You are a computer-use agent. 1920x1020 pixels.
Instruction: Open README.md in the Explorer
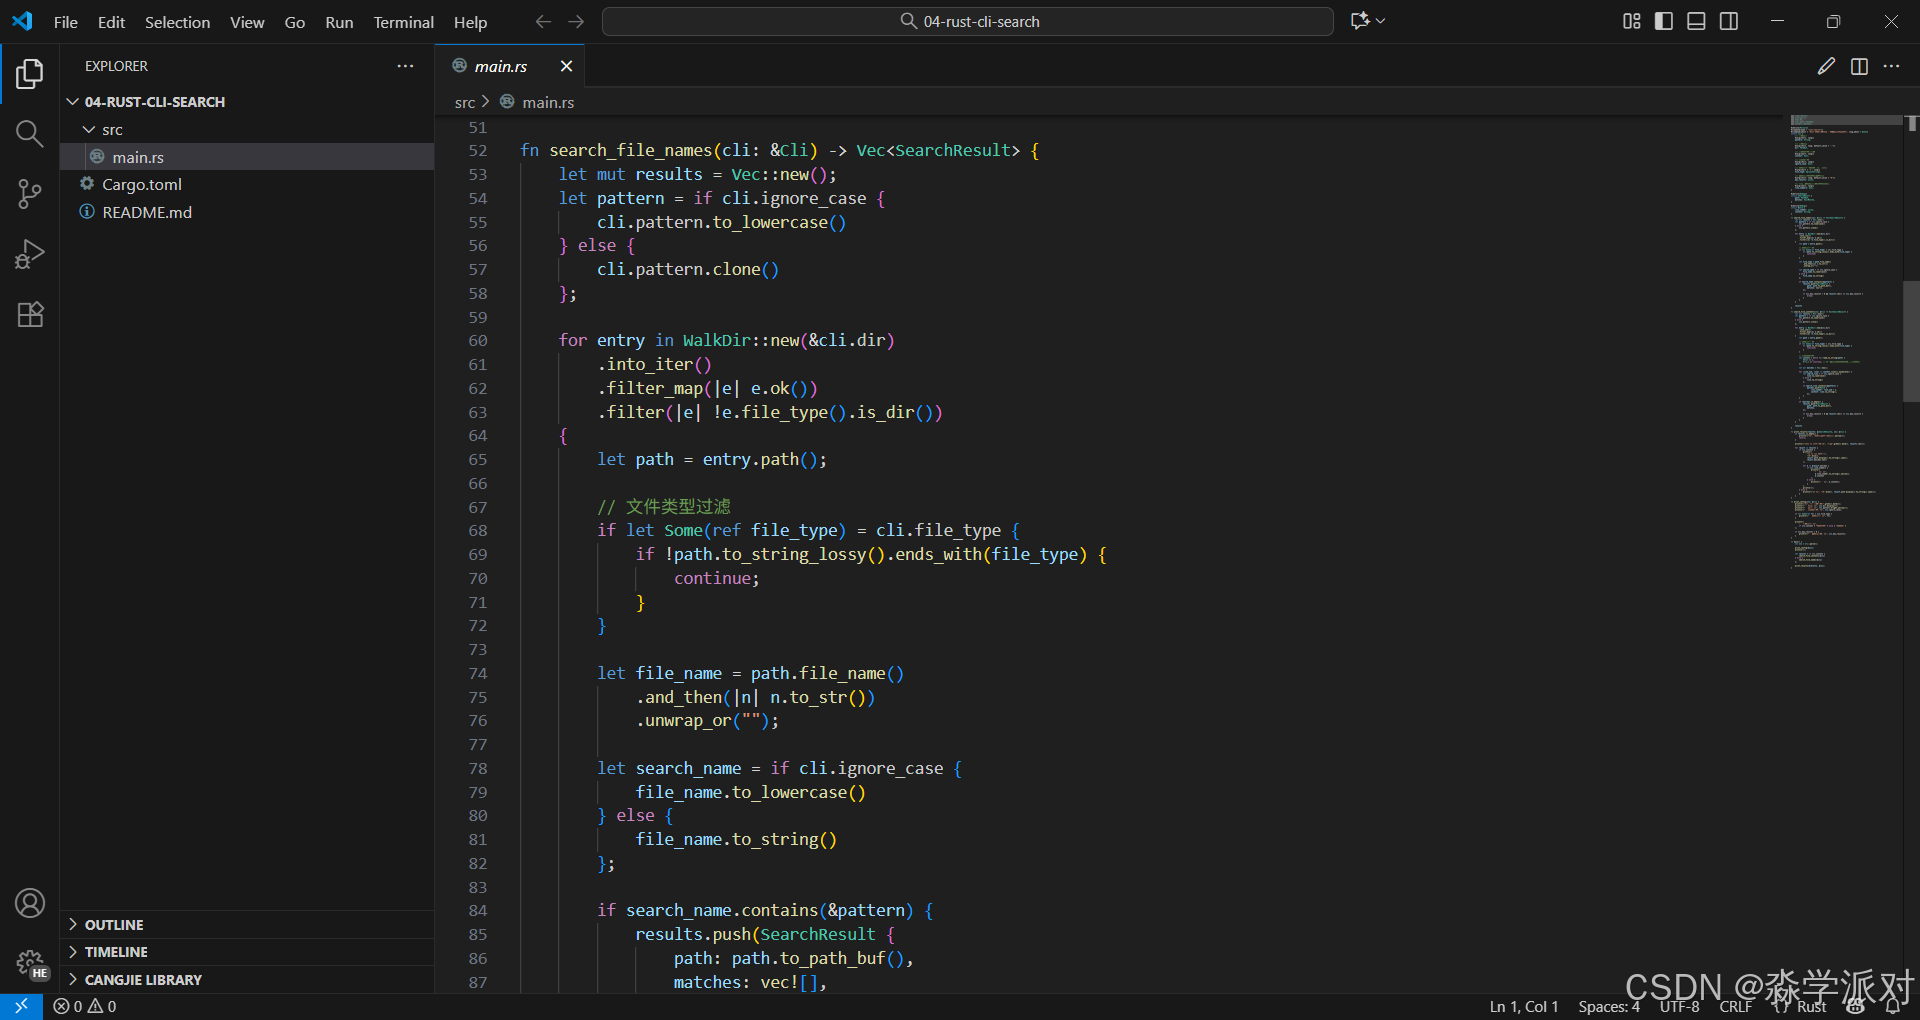pos(247,212)
